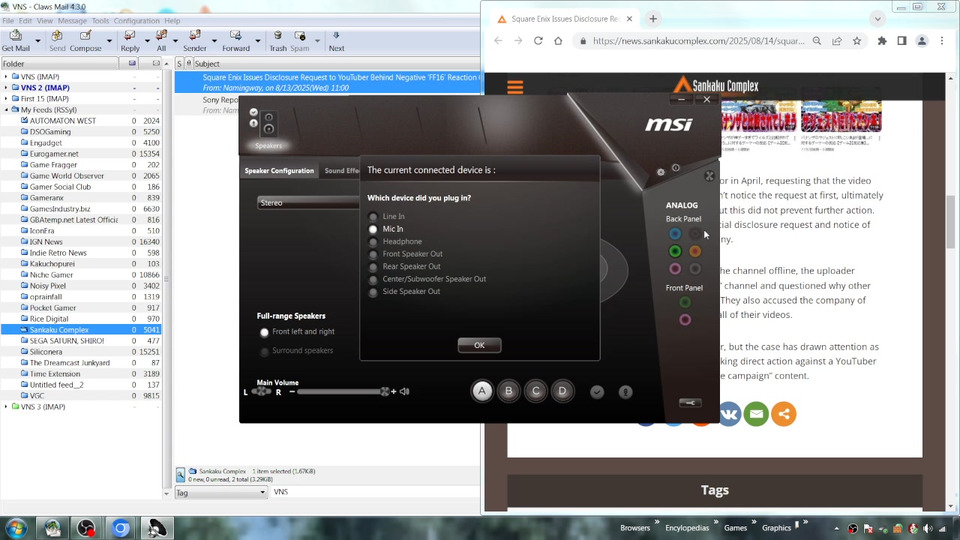Click the VK share icon
Screen dimensions: 960x540
729,414
